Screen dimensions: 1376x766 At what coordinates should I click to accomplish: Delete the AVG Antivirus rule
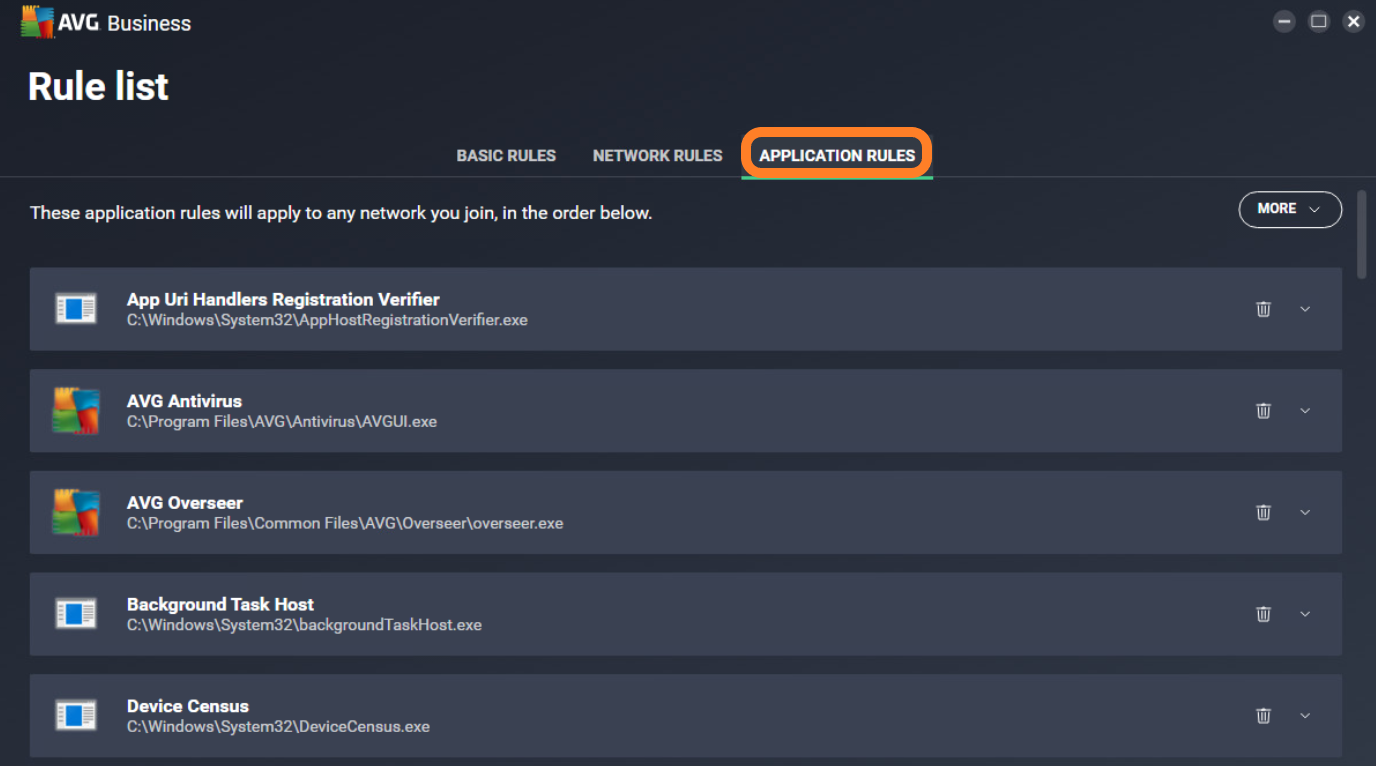[x=1263, y=411]
